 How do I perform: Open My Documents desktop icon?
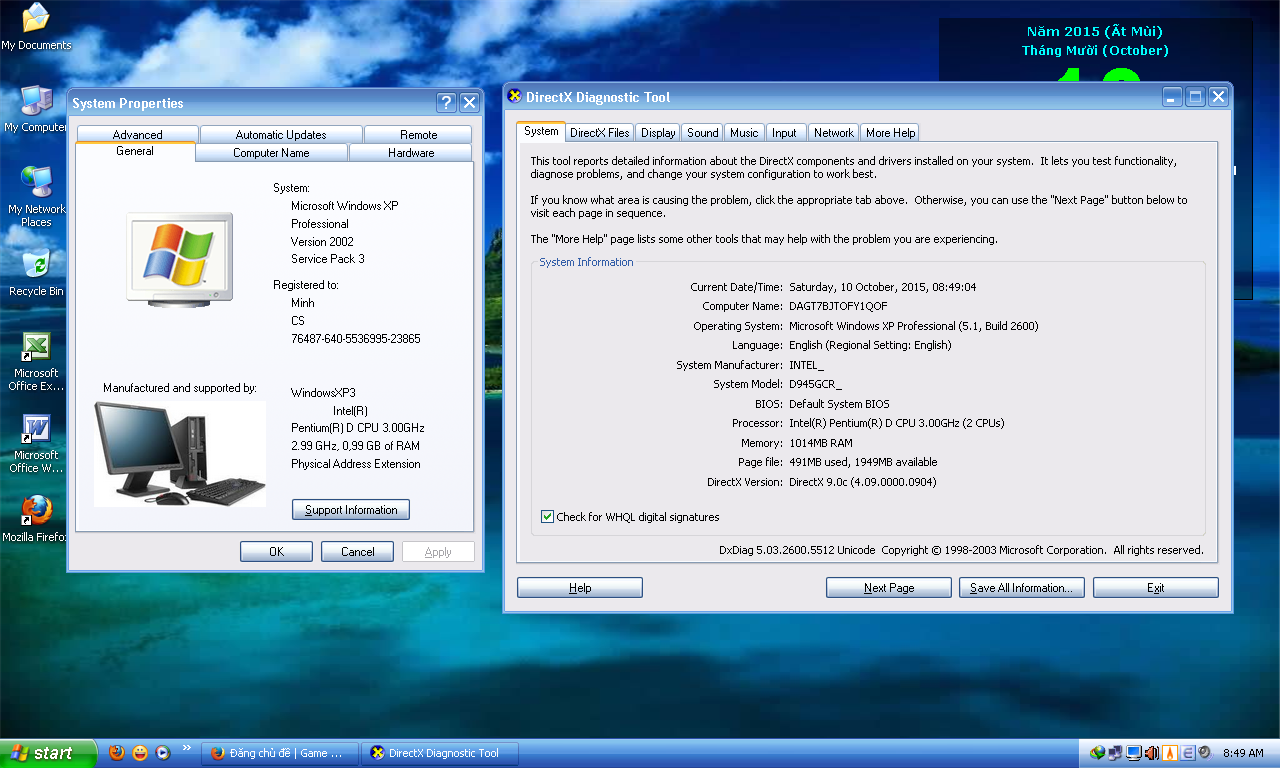[x=36, y=27]
